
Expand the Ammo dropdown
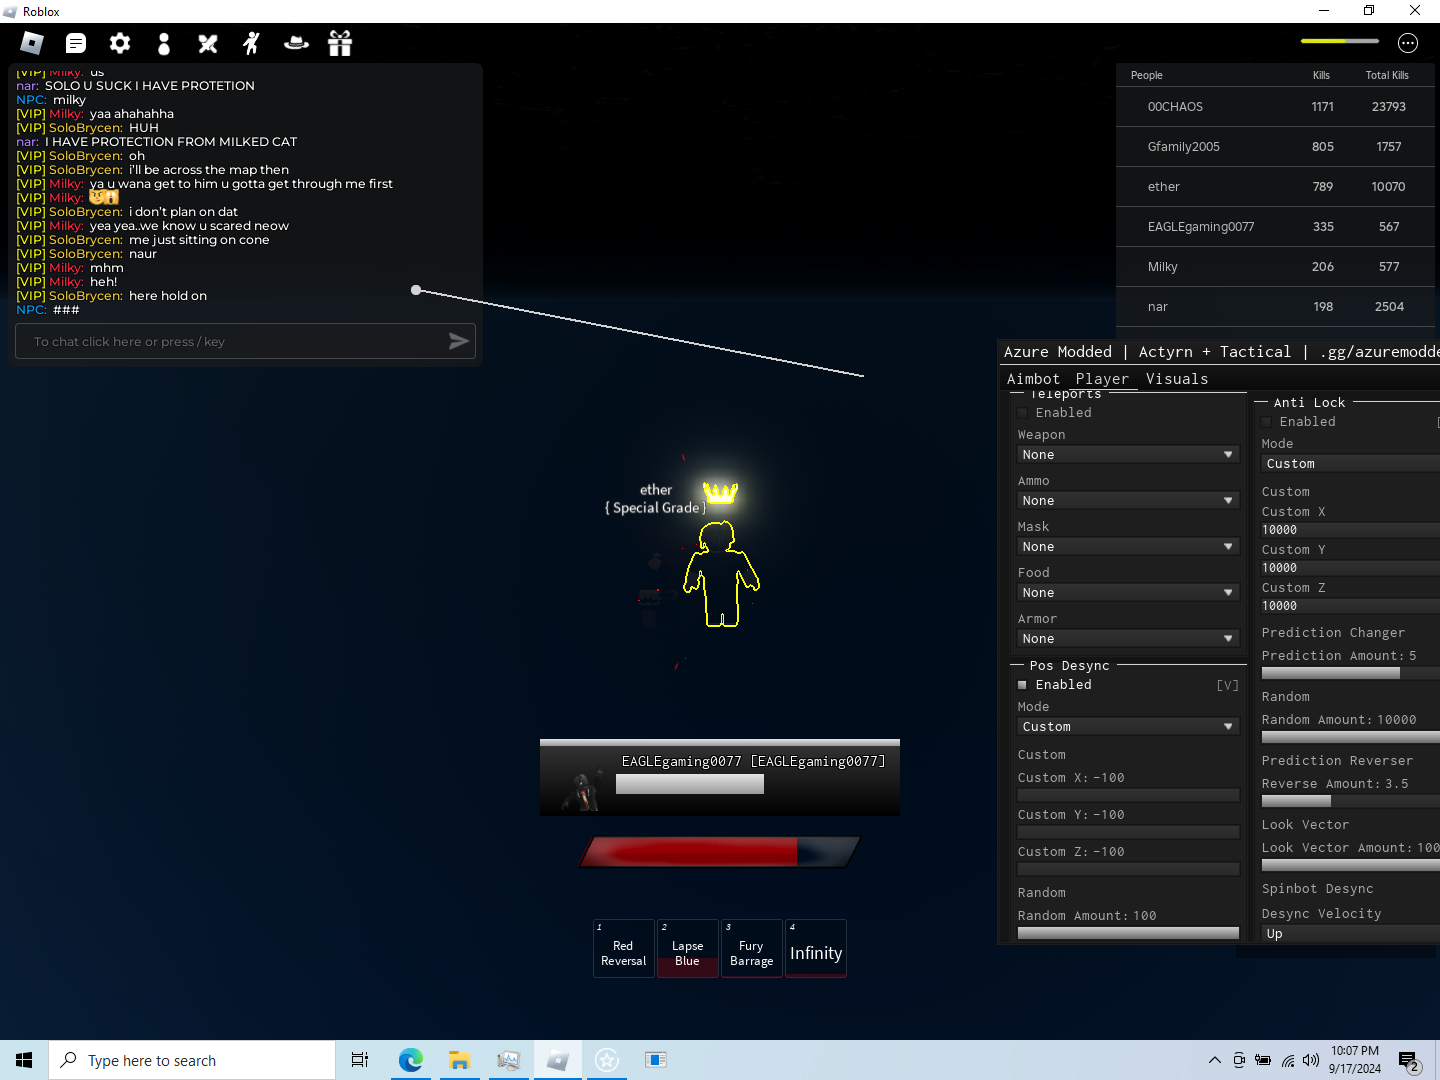(x=1128, y=501)
